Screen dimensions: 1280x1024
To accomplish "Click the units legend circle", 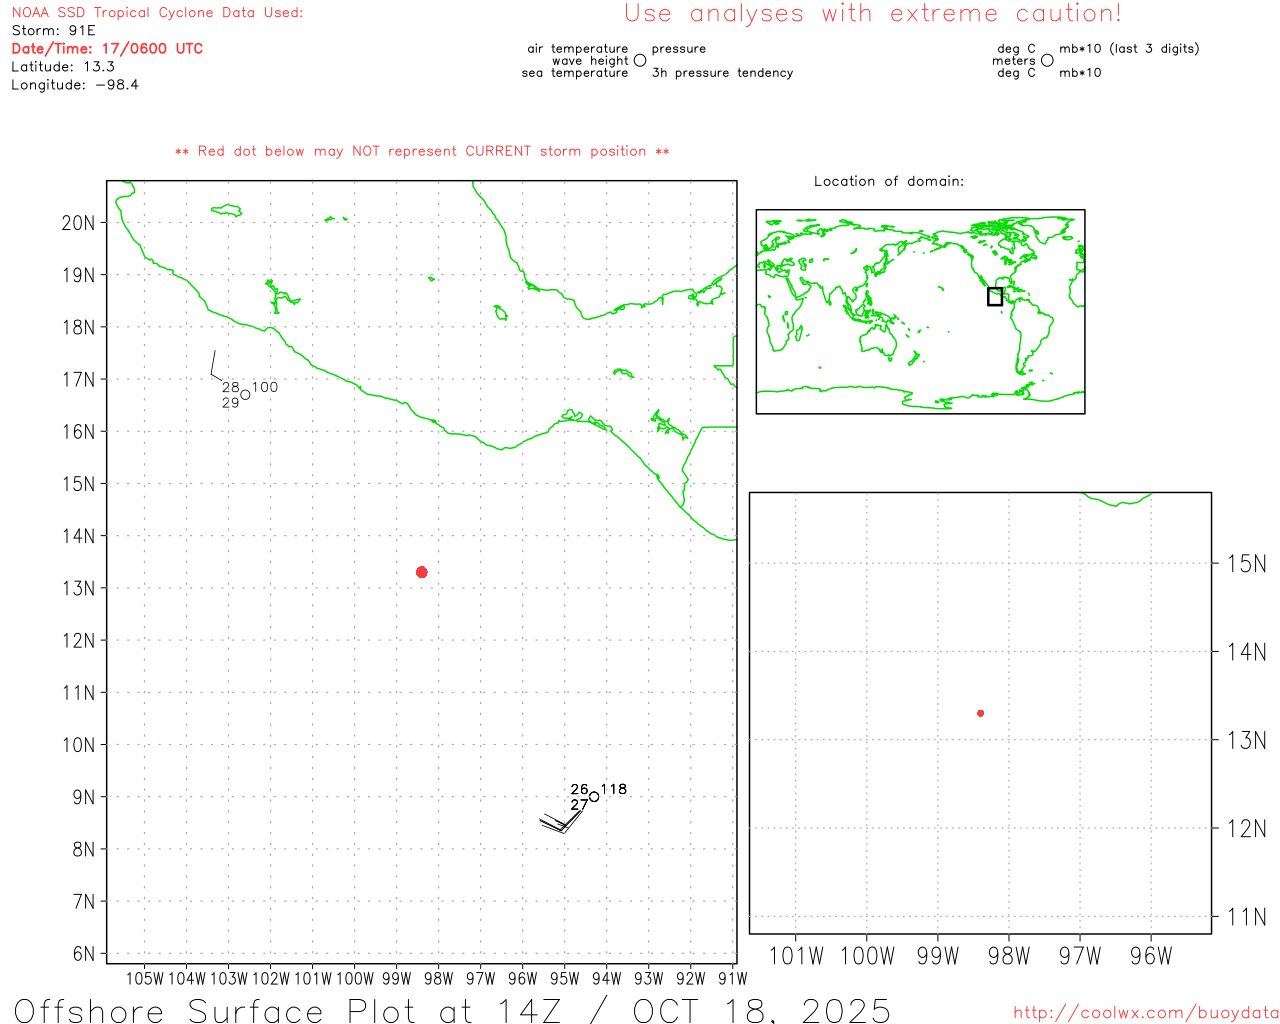I will point(1047,61).
